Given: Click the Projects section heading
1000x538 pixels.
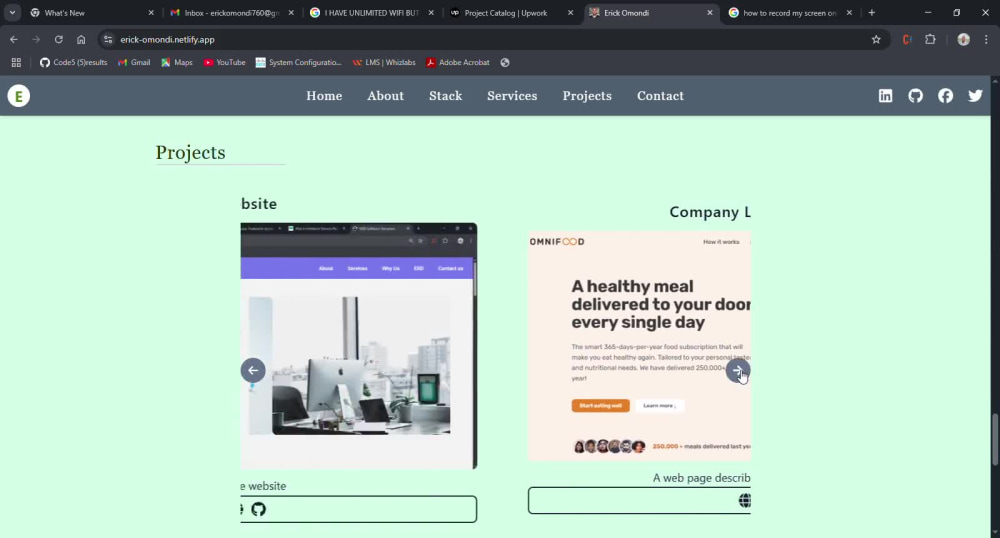Looking at the screenshot, I should (191, 153).
